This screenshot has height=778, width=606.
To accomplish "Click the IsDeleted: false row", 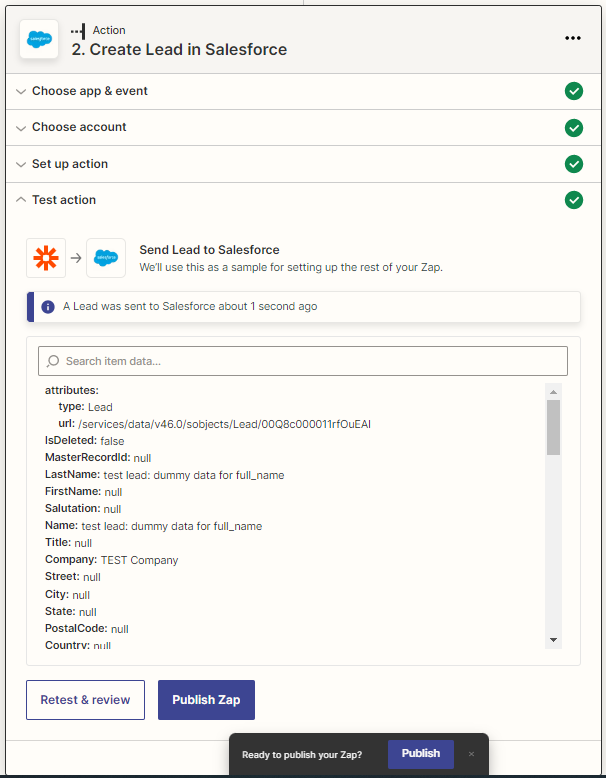I will (84, 441).
